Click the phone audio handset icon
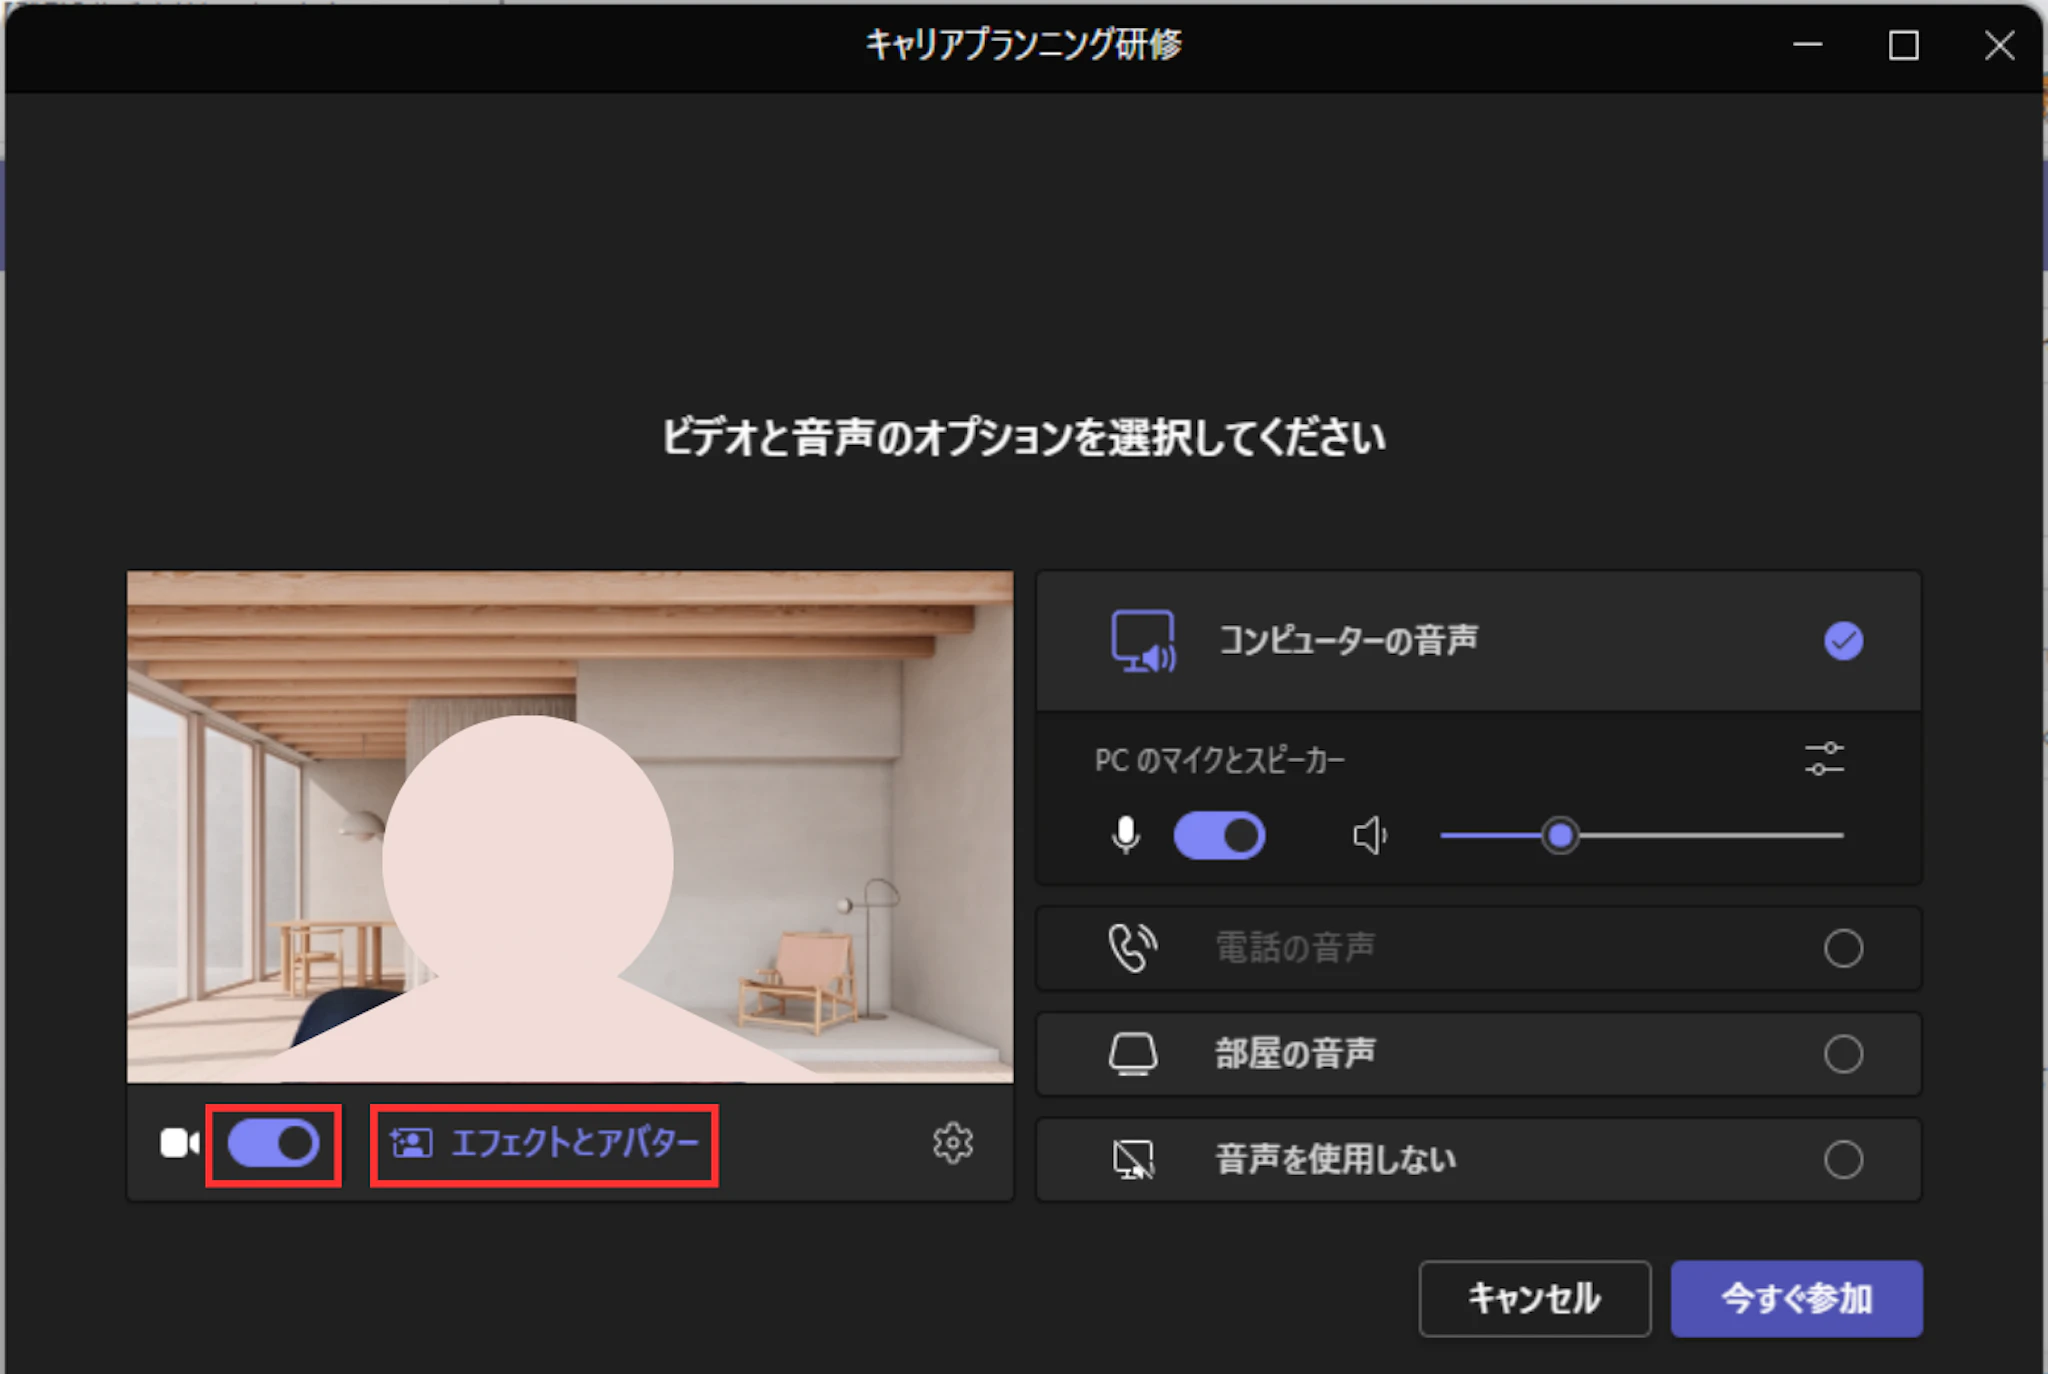 click(1133, 948)
